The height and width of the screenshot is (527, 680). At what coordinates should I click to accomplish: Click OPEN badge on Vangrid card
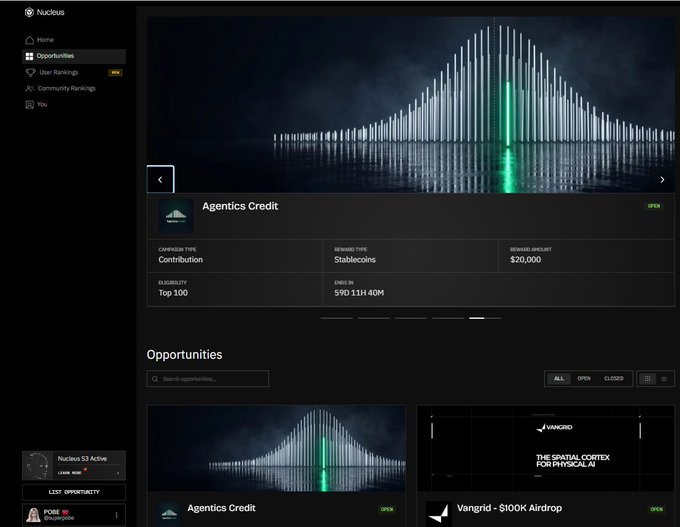pos(656,509)
